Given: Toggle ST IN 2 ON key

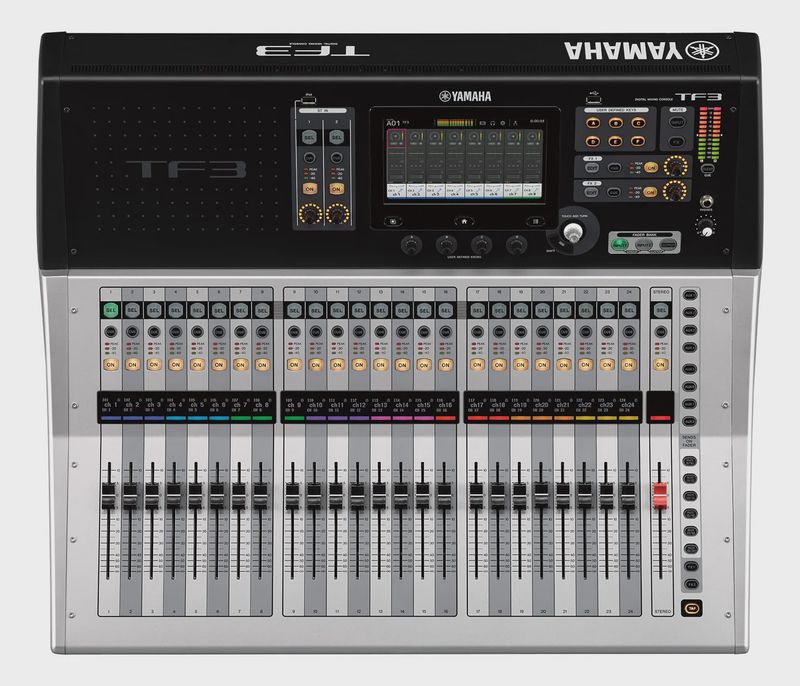Looking at the screenshot, I should [336, 189].
